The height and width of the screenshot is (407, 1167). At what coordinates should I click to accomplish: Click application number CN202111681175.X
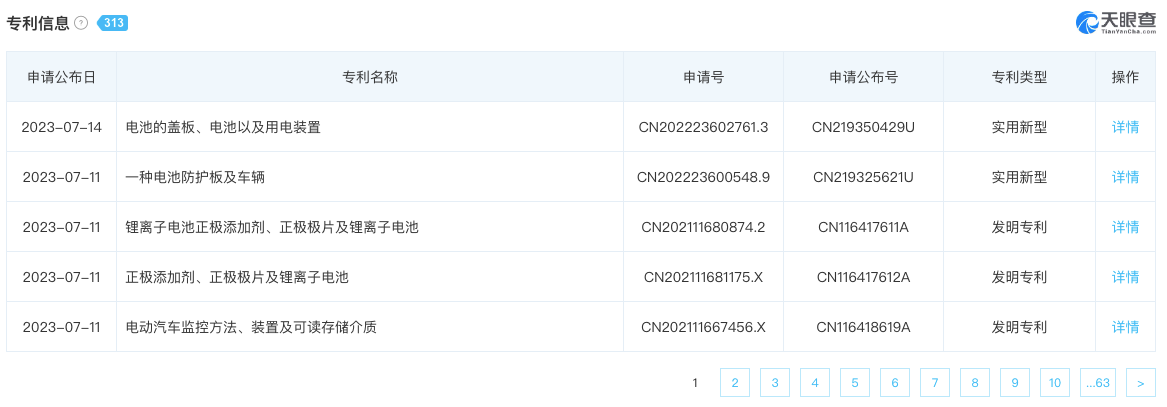[x=703, y=277]
